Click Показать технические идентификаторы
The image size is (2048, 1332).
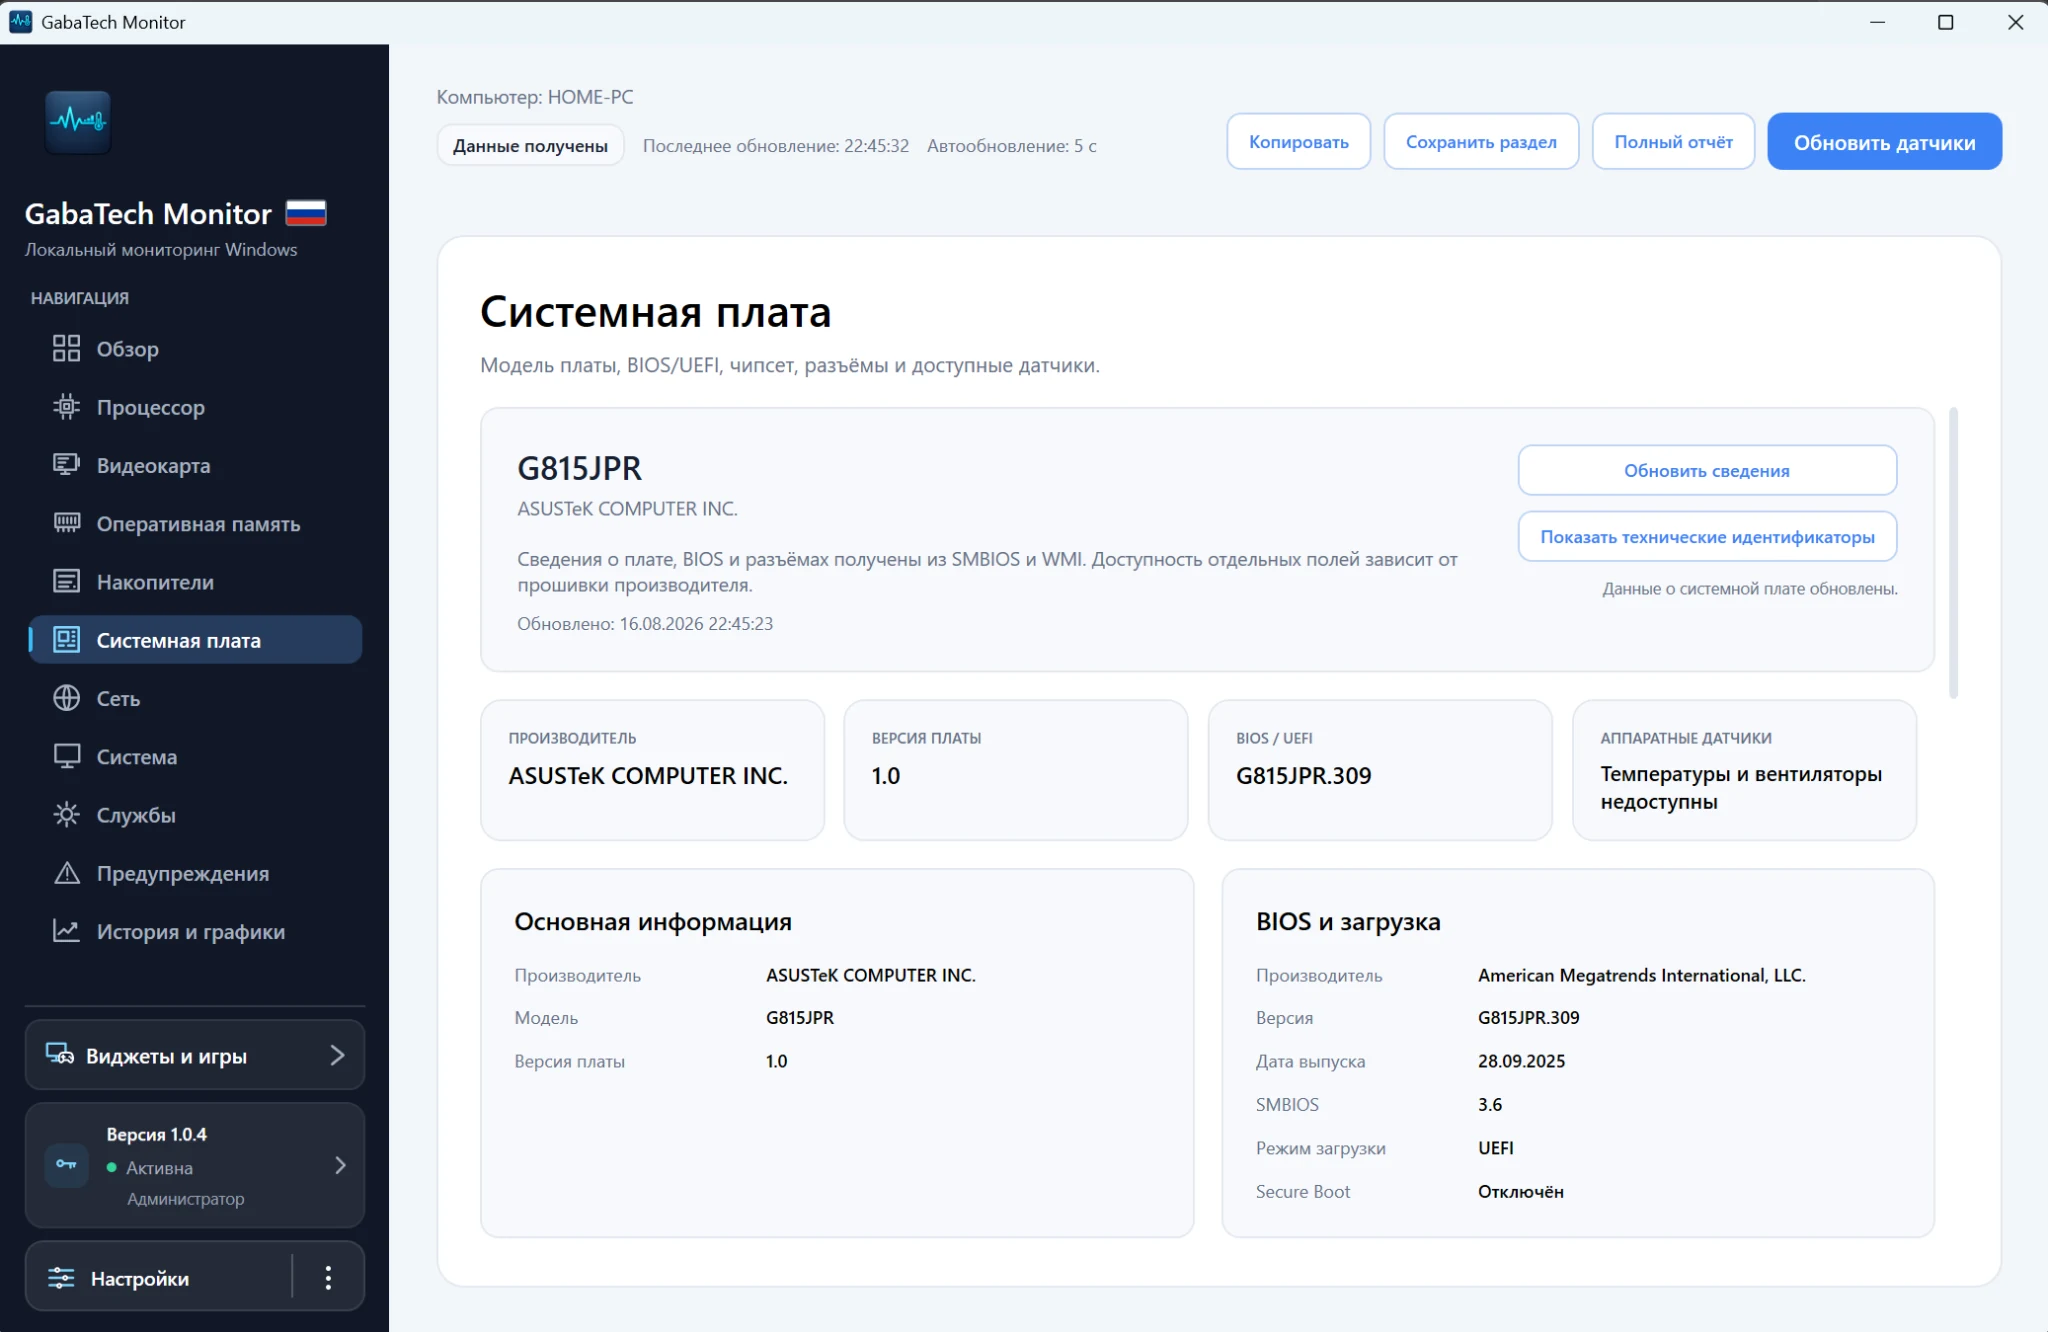coord(1707,536)
